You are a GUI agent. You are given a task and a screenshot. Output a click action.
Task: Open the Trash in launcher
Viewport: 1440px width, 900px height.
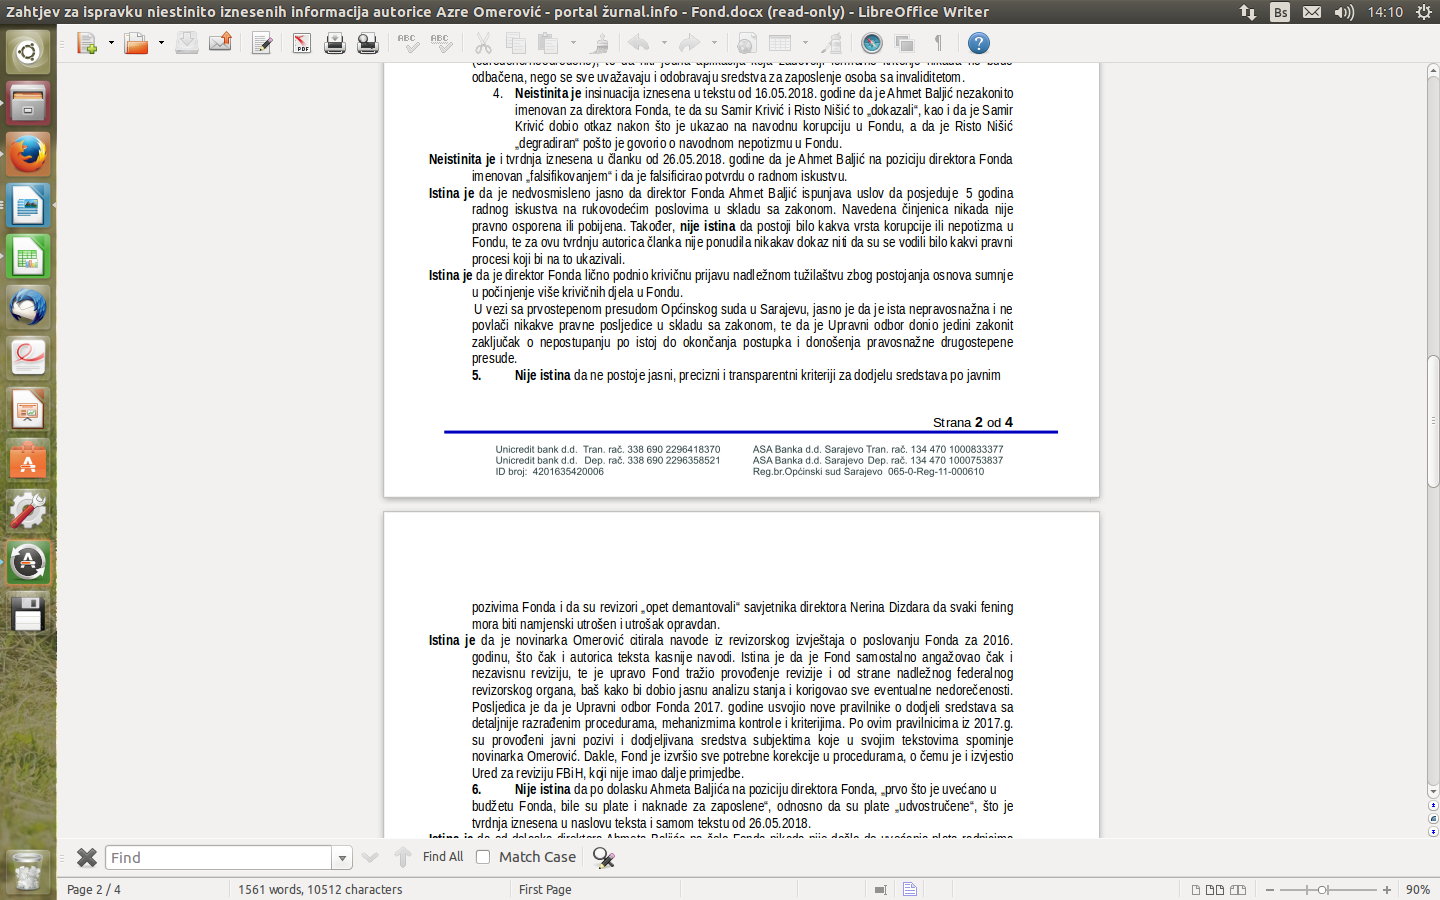pyautogui.click(x=28, y=872)
